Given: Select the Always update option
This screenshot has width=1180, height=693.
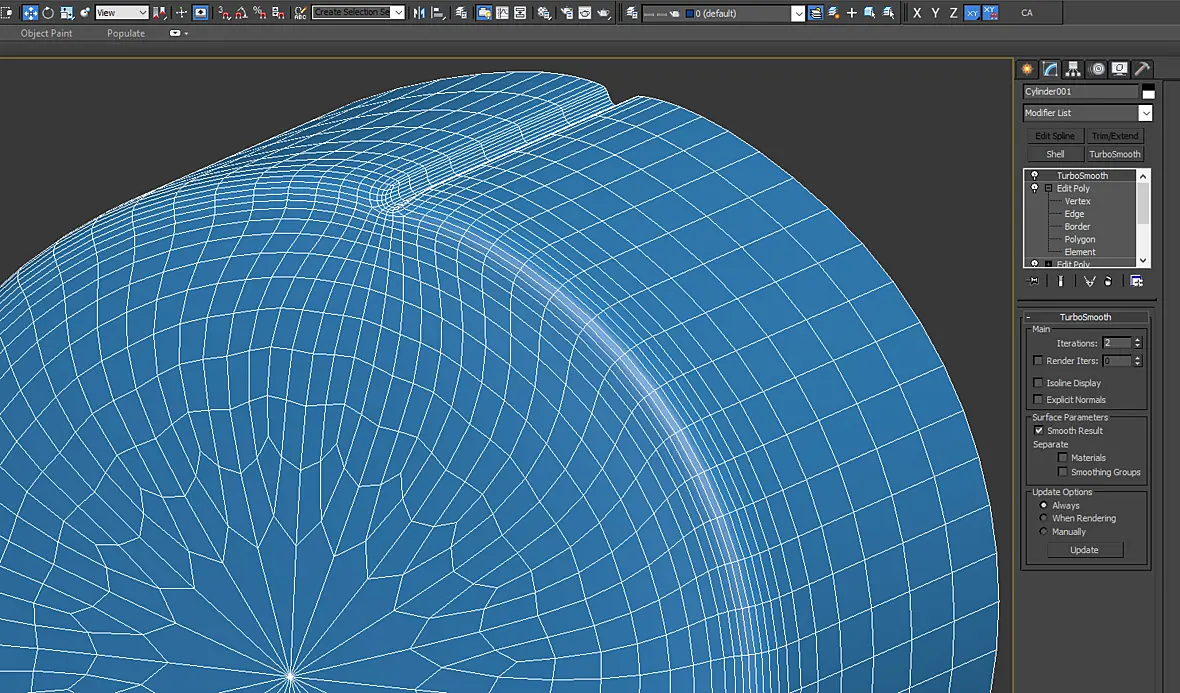Looking at the screenshot, I should click(1043, 505).
